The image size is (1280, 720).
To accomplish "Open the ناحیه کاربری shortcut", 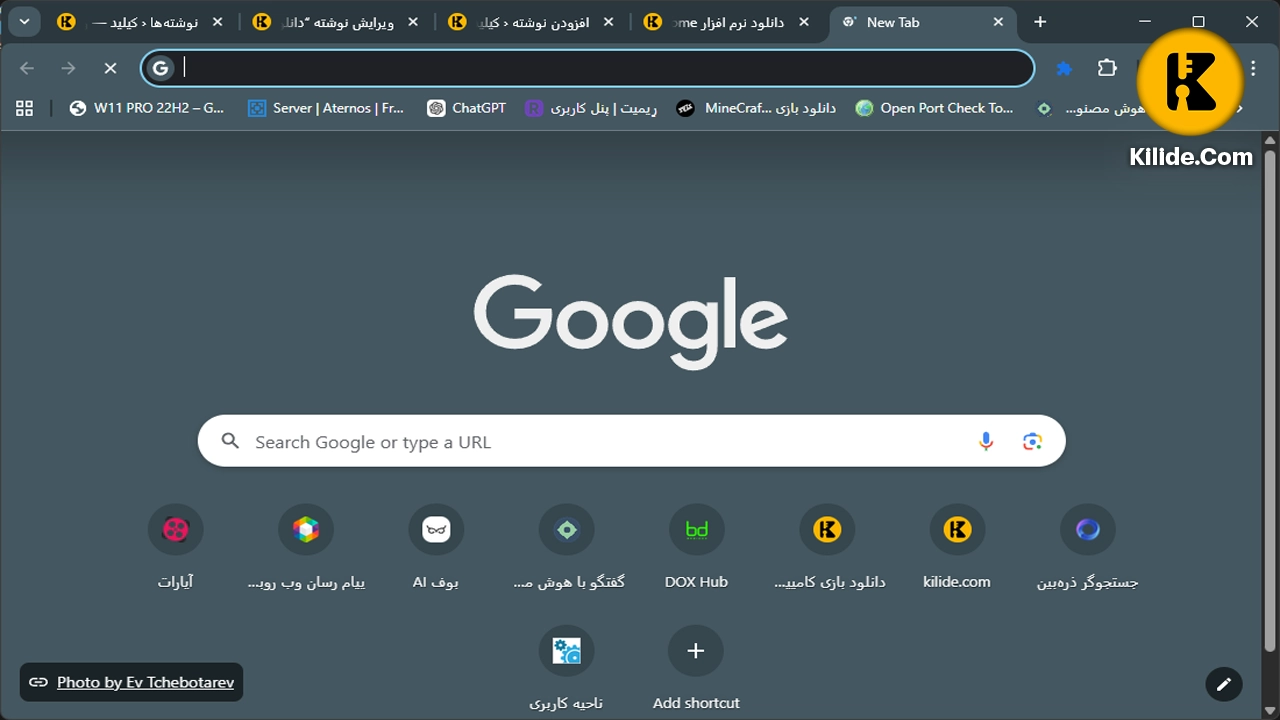I will (x=567, y=667).
